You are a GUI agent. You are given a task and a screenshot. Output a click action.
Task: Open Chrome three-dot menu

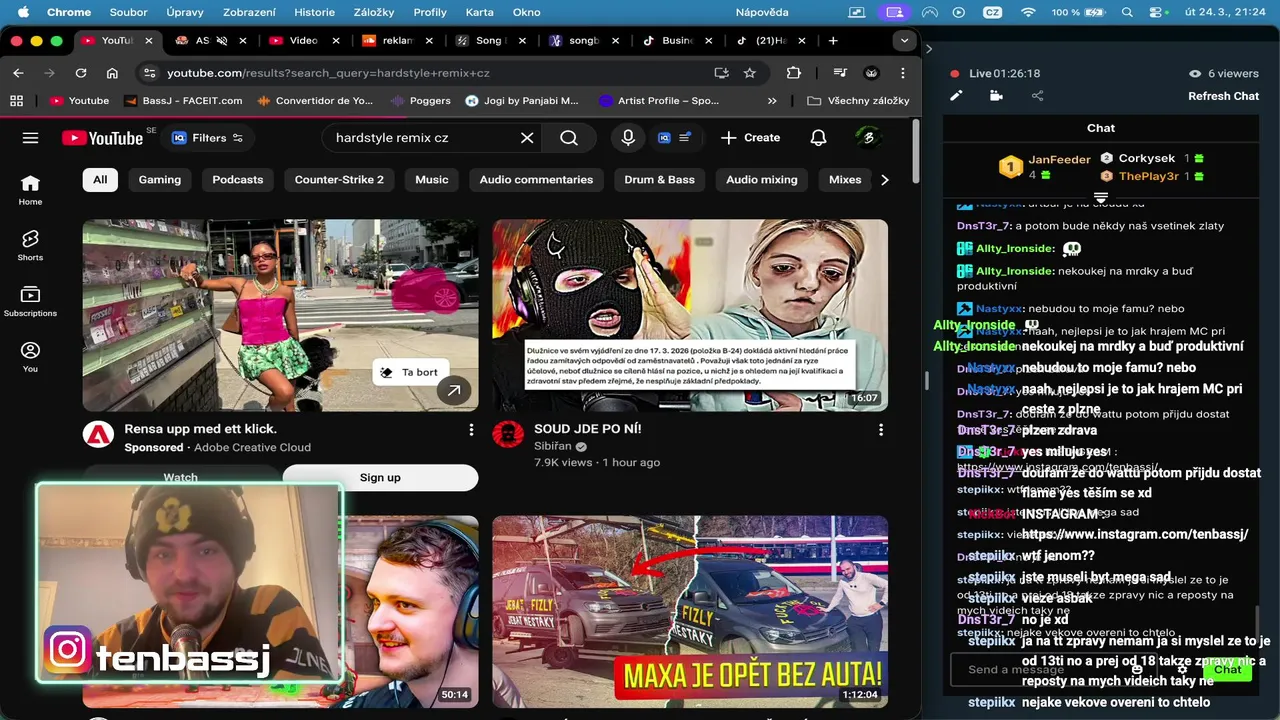click(x=903, y=73)
